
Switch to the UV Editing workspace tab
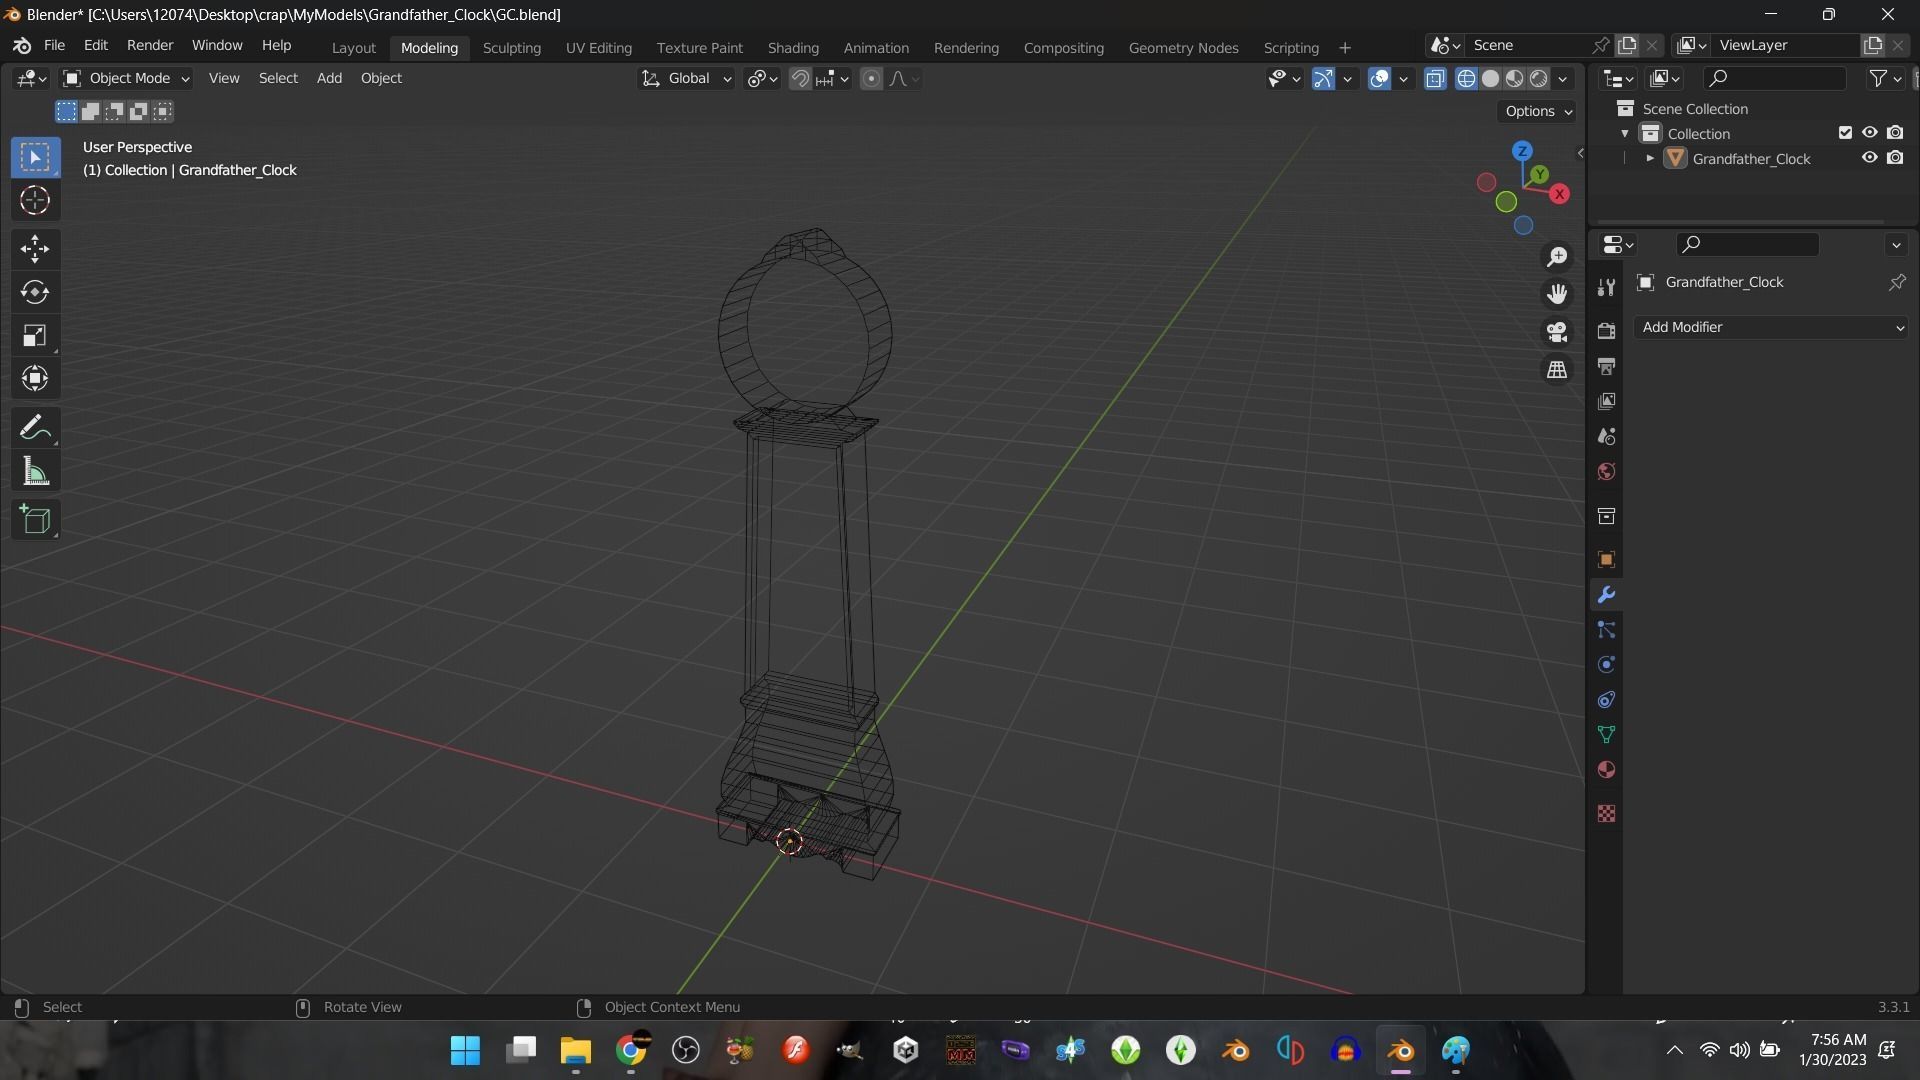point(598,47)
